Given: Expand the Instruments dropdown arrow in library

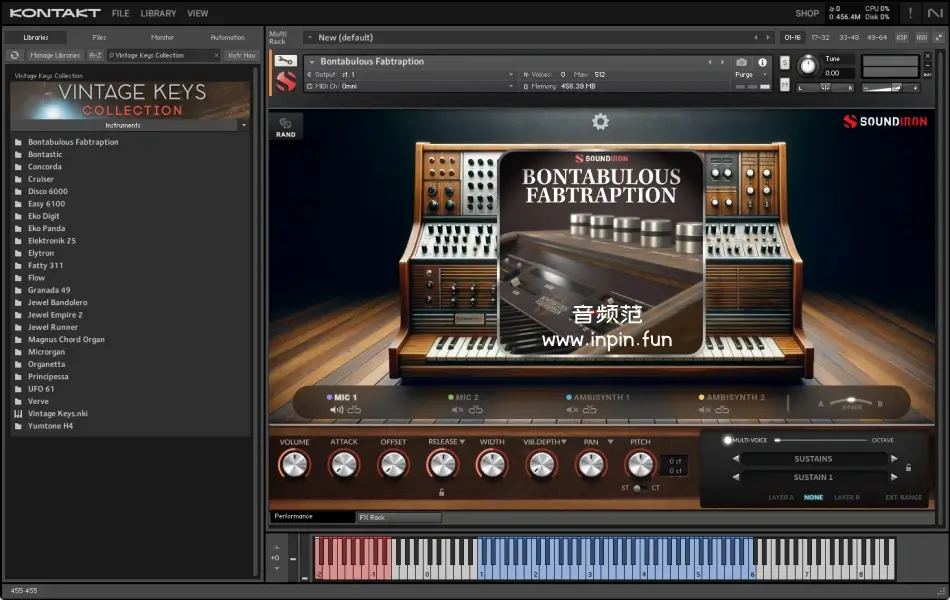Looking at the screenshot, I should [x=243, y=126].
